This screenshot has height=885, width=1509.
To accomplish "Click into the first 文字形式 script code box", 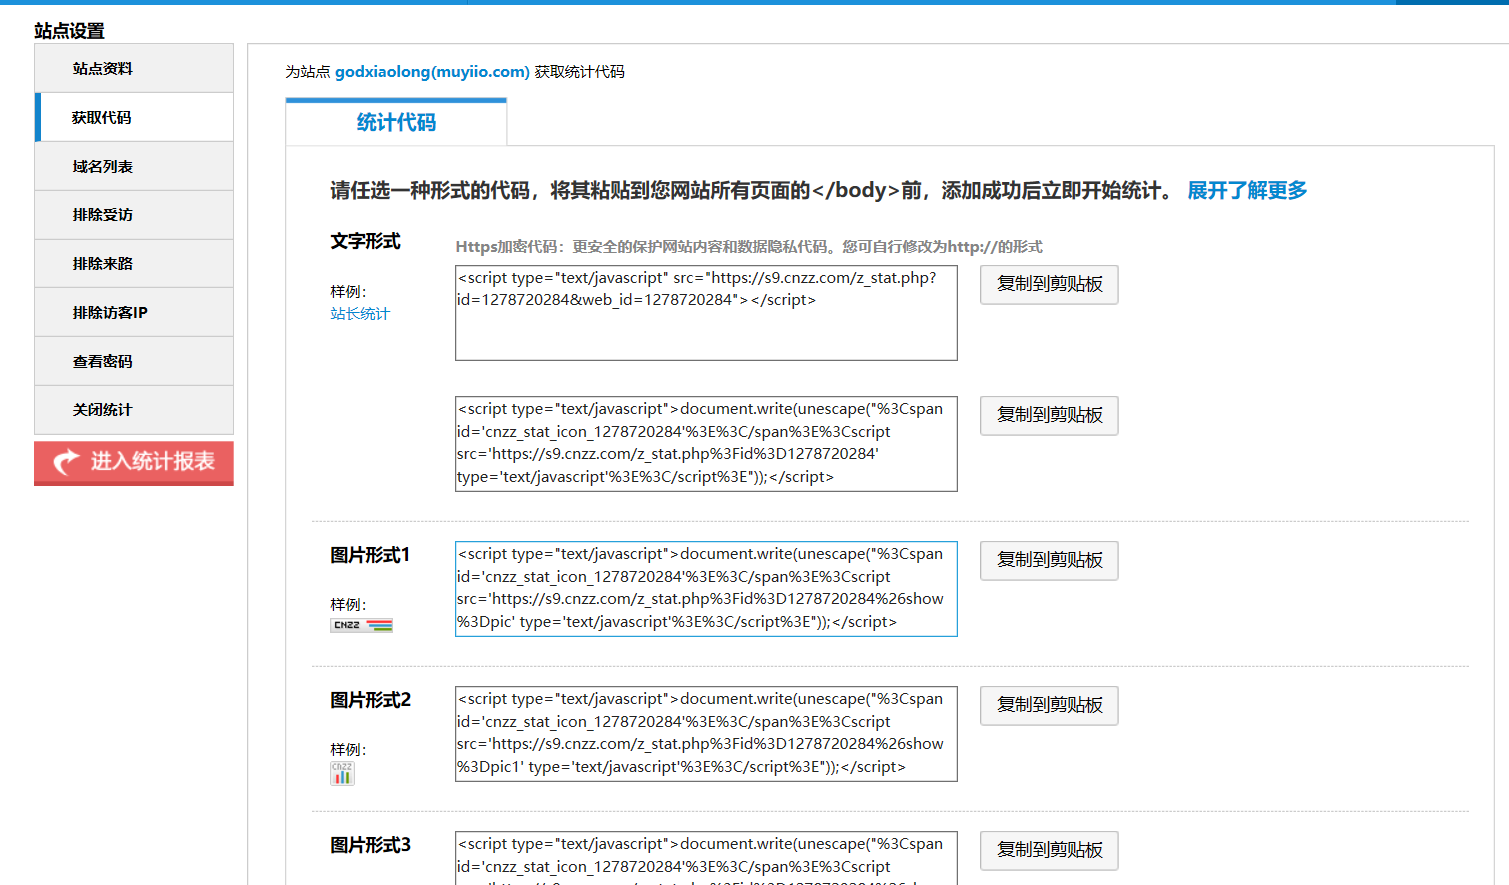I will click(706, 313).
